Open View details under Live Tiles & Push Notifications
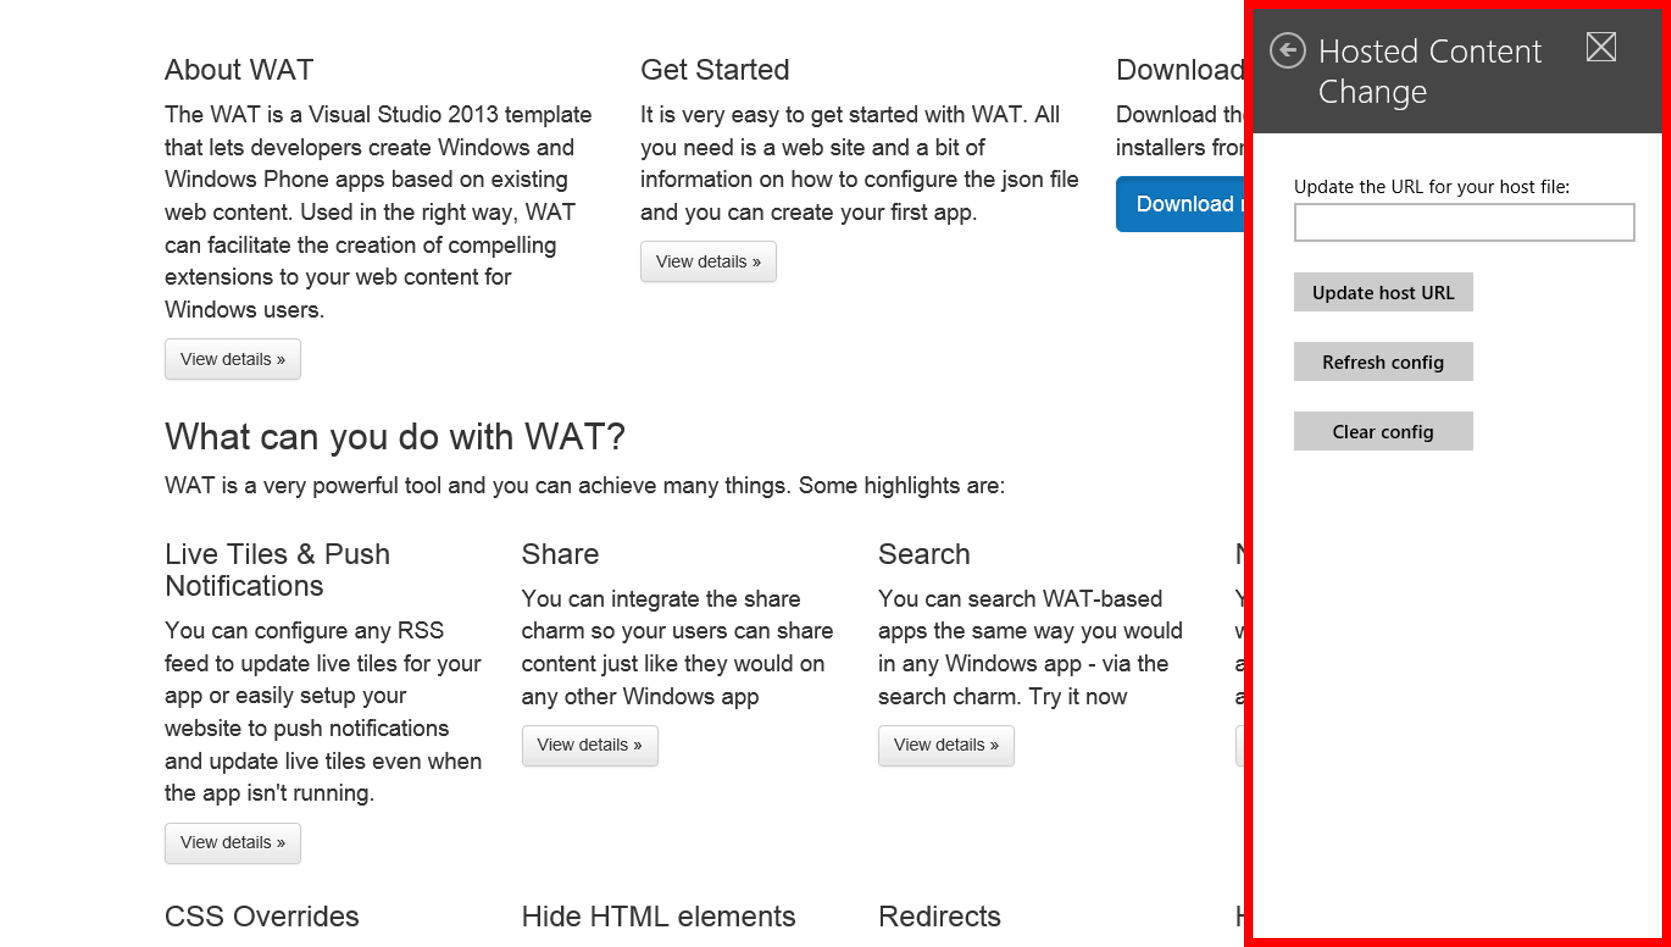Screen dimensions: 1671x947 (x=233, y=843)
